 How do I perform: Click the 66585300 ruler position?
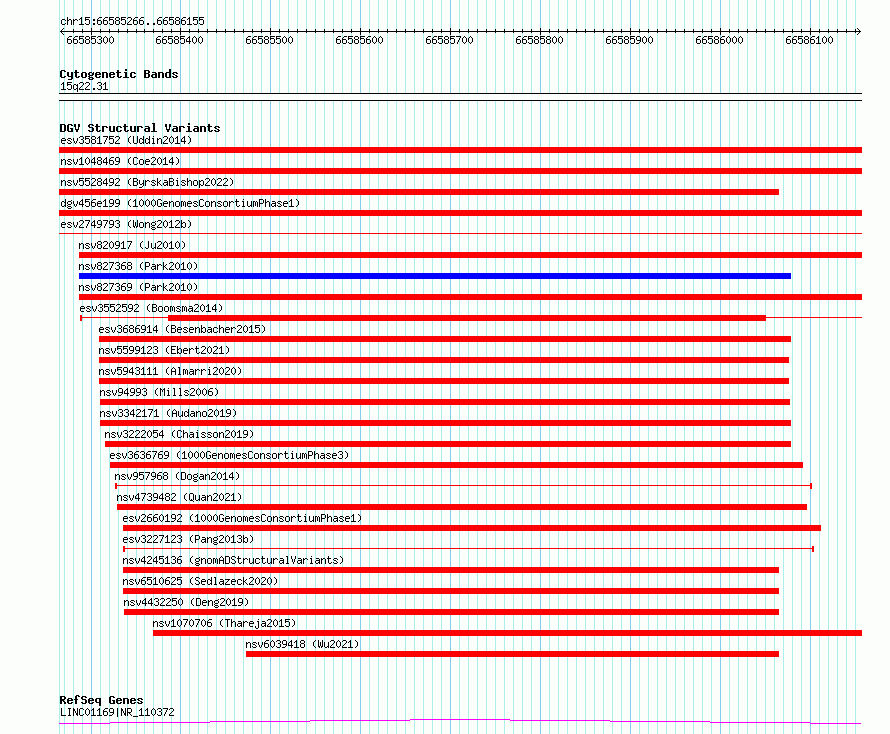click(x=90, y=40)
